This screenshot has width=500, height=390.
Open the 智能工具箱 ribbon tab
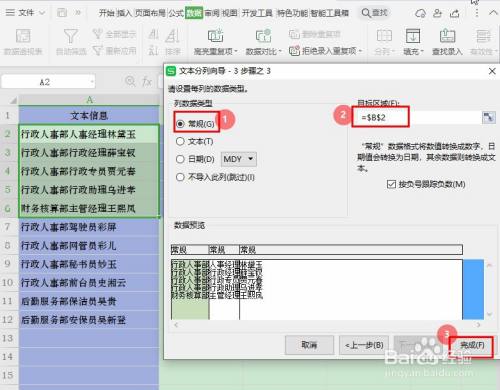click(329, 13)
